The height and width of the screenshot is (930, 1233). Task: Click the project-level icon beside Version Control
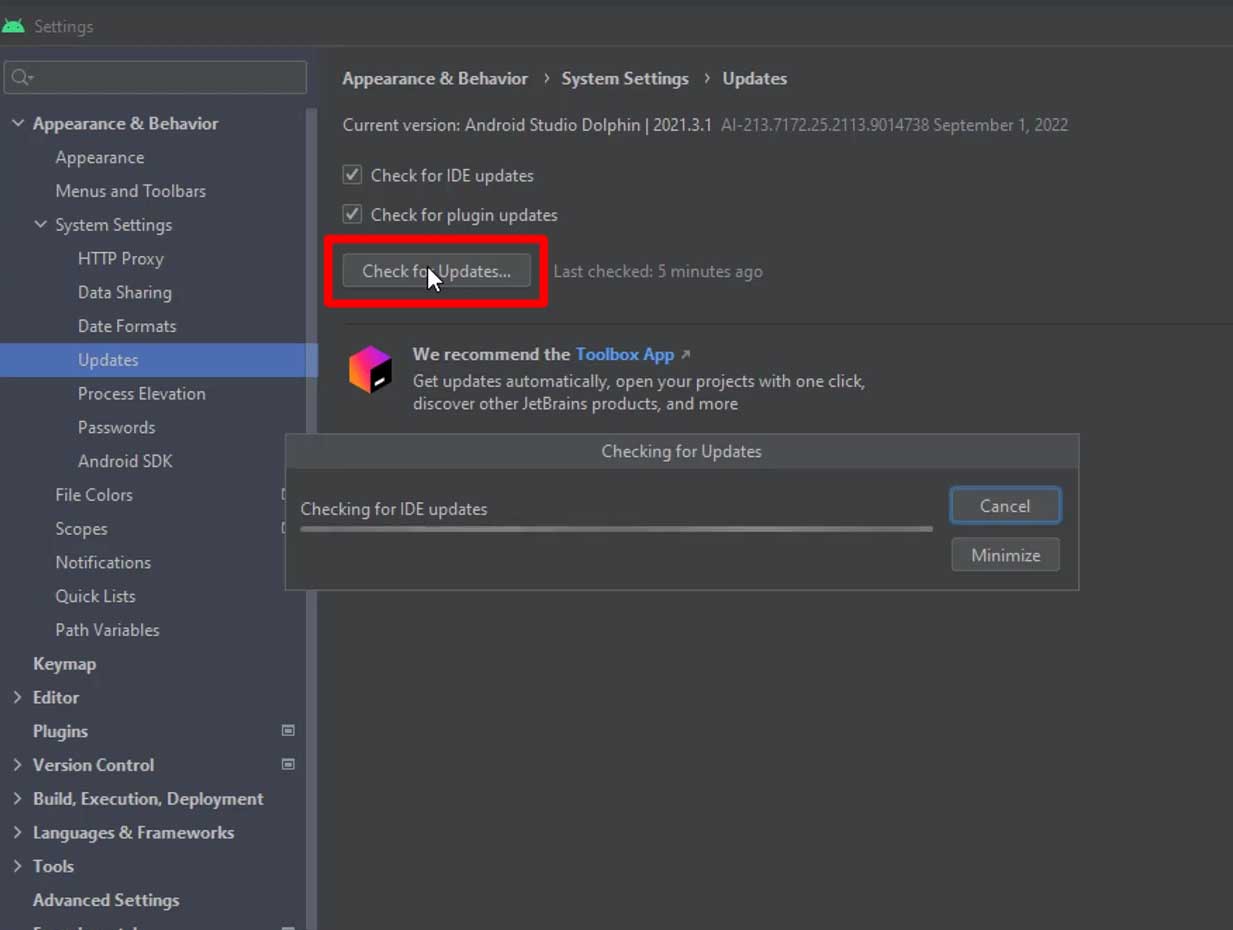[x=288, y=765]
